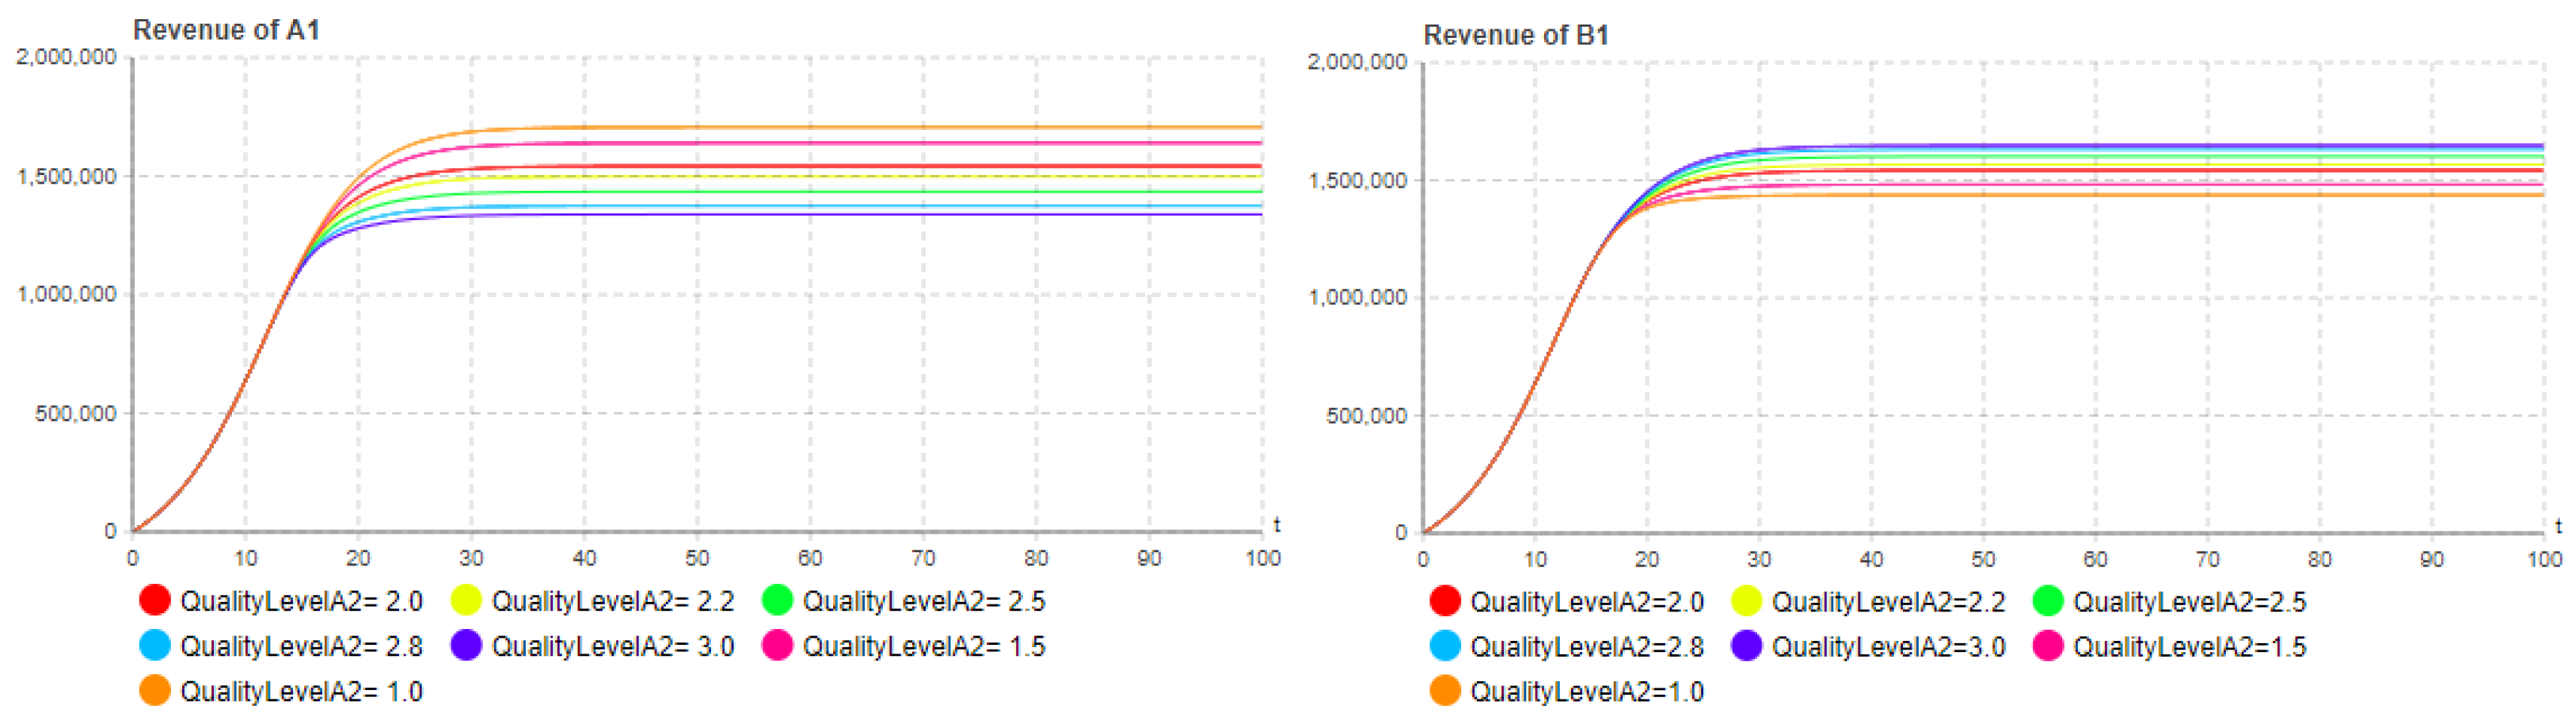
Task: Click green 2.5 legend dot under Revenue of B1
Action: click(x=2047, y=601)
